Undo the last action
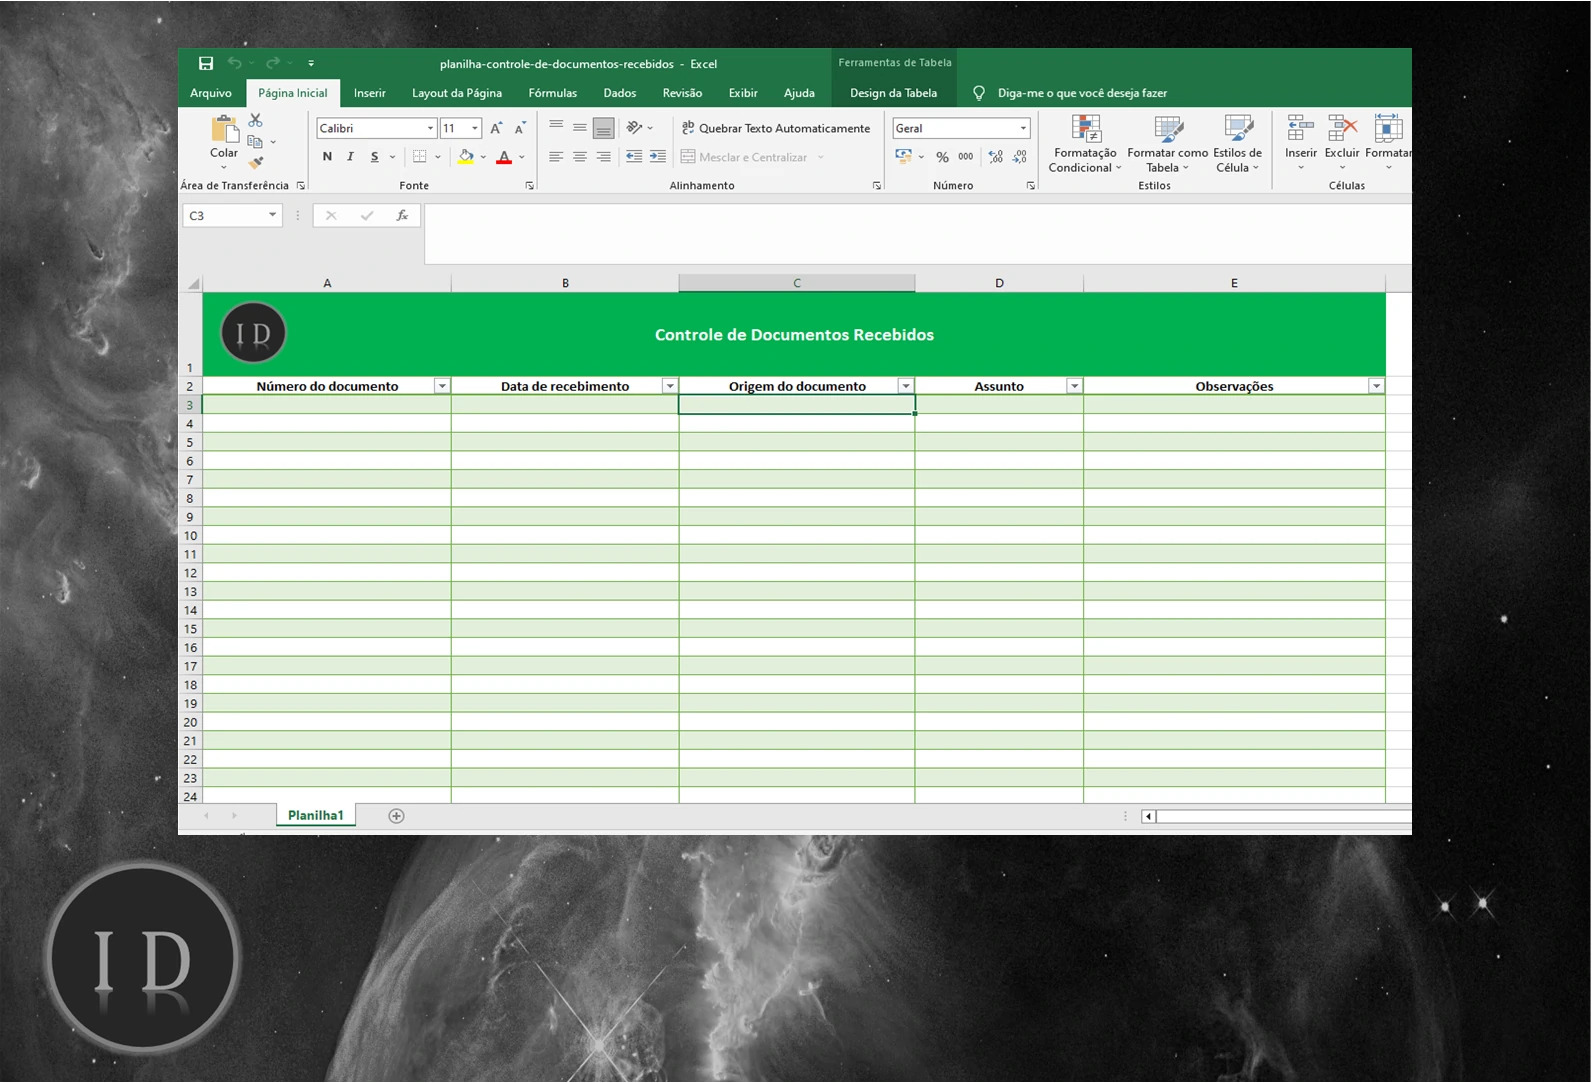Screen dimensions: 1592x1083 pyautogui.click(x=234, y=63)
